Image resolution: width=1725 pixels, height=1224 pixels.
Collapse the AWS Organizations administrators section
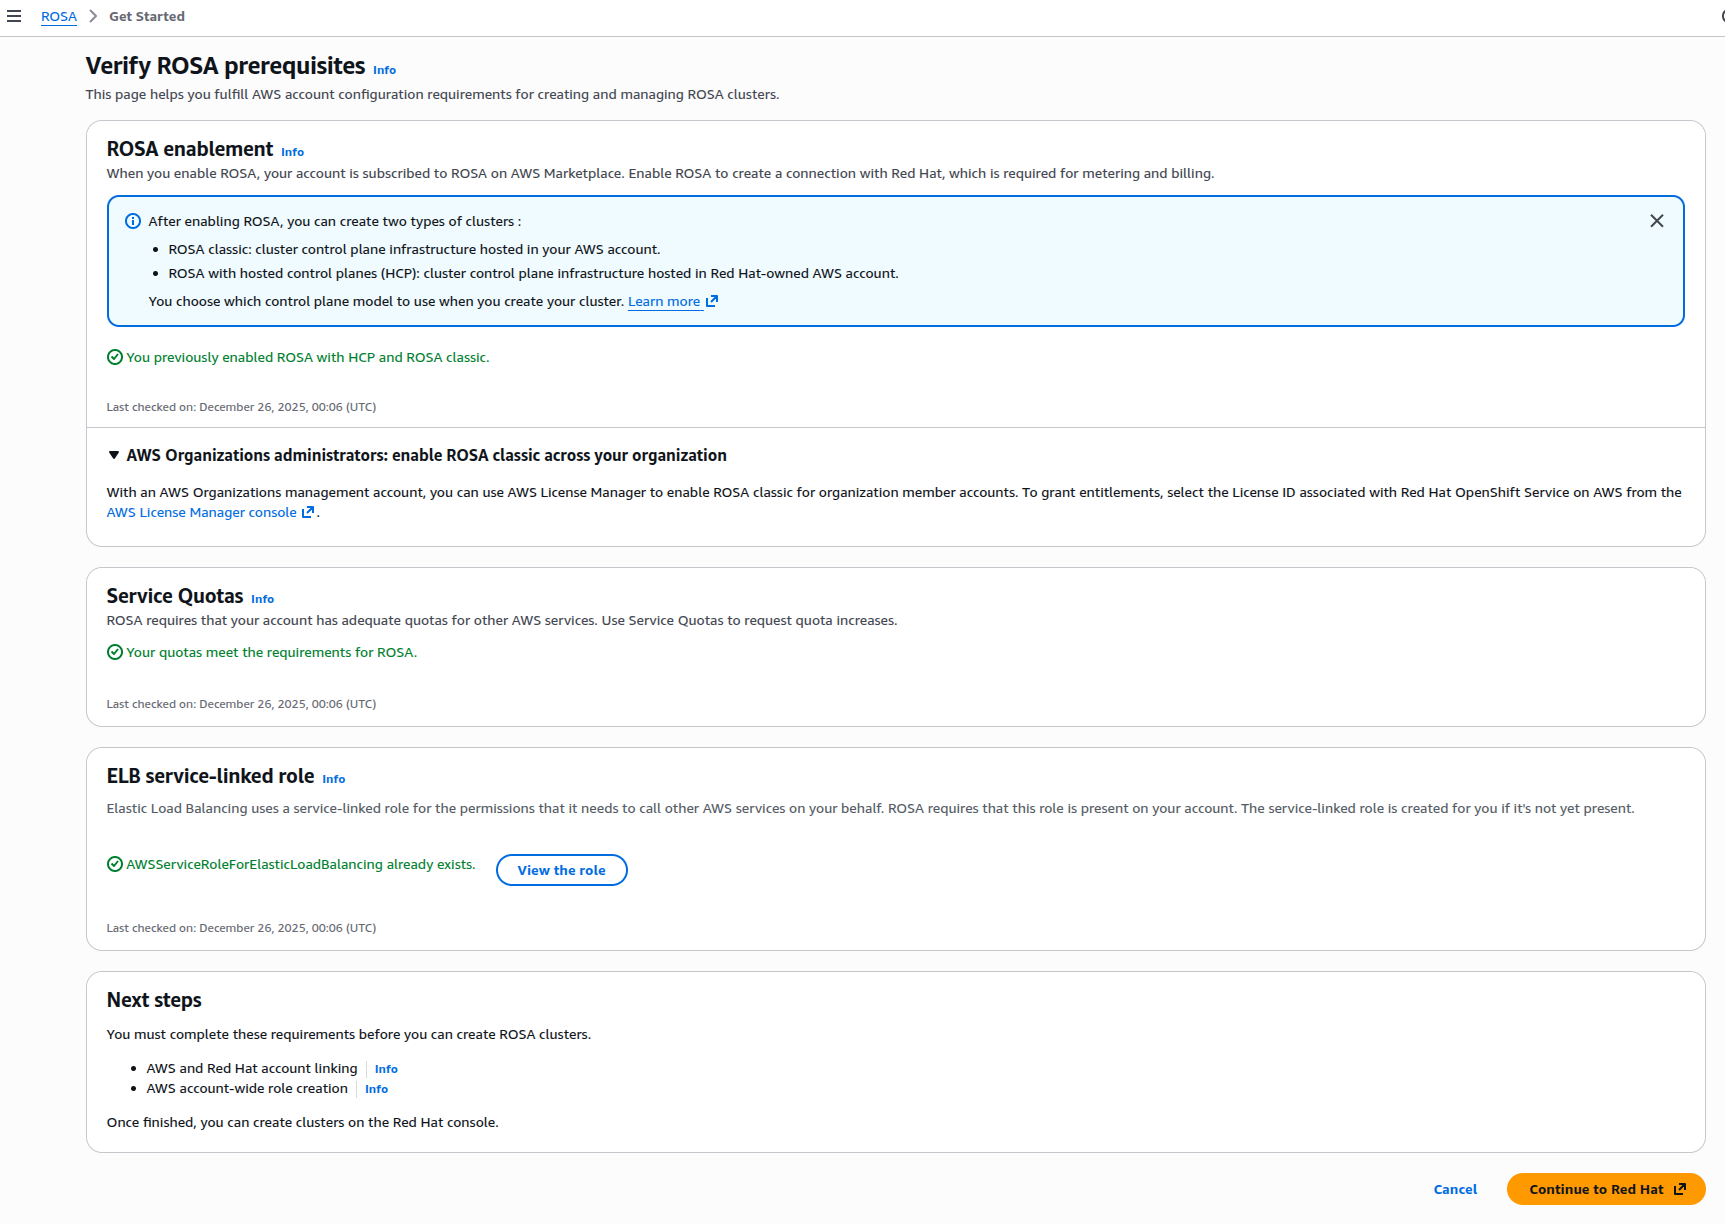point(114,455)
